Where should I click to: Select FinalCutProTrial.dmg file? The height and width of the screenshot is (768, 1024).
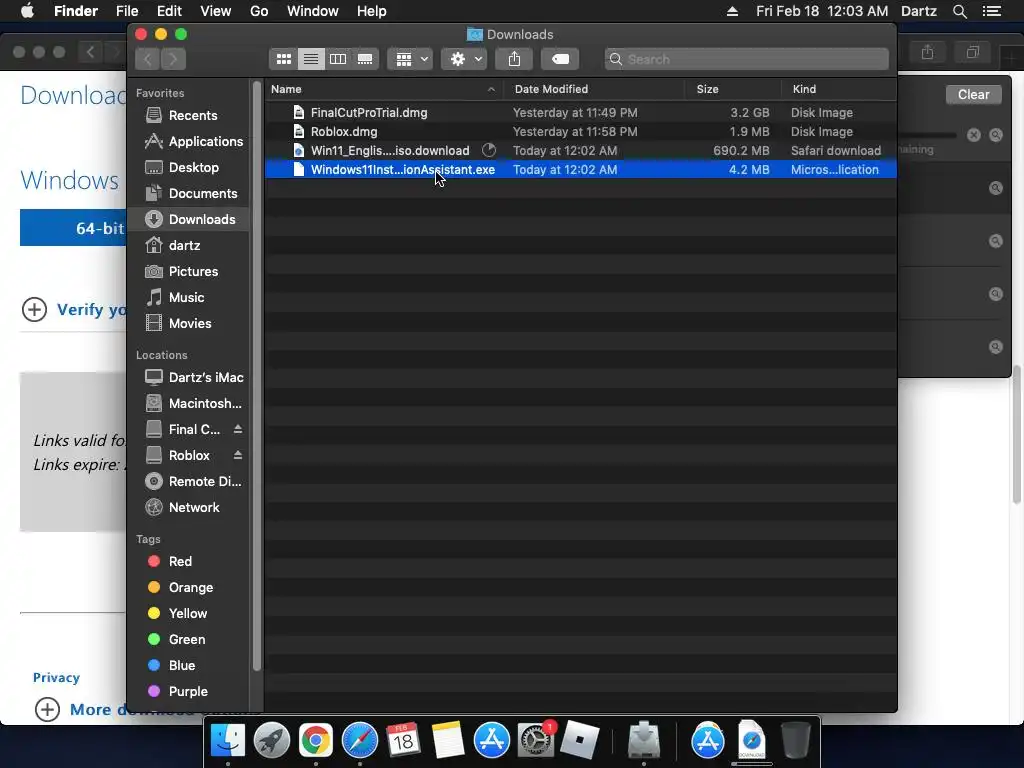pos(581,113)
